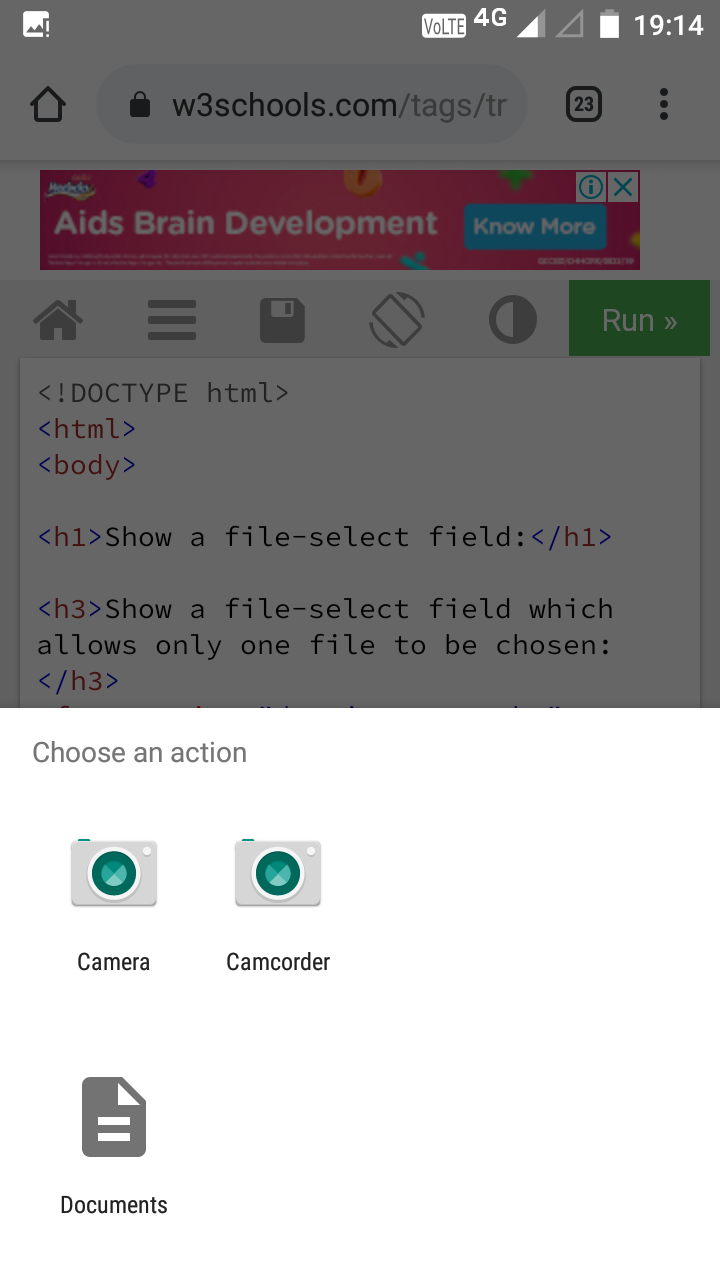Tap the browser home icon
Screen dimensions: 720x1280
click(x=48, y=105)
